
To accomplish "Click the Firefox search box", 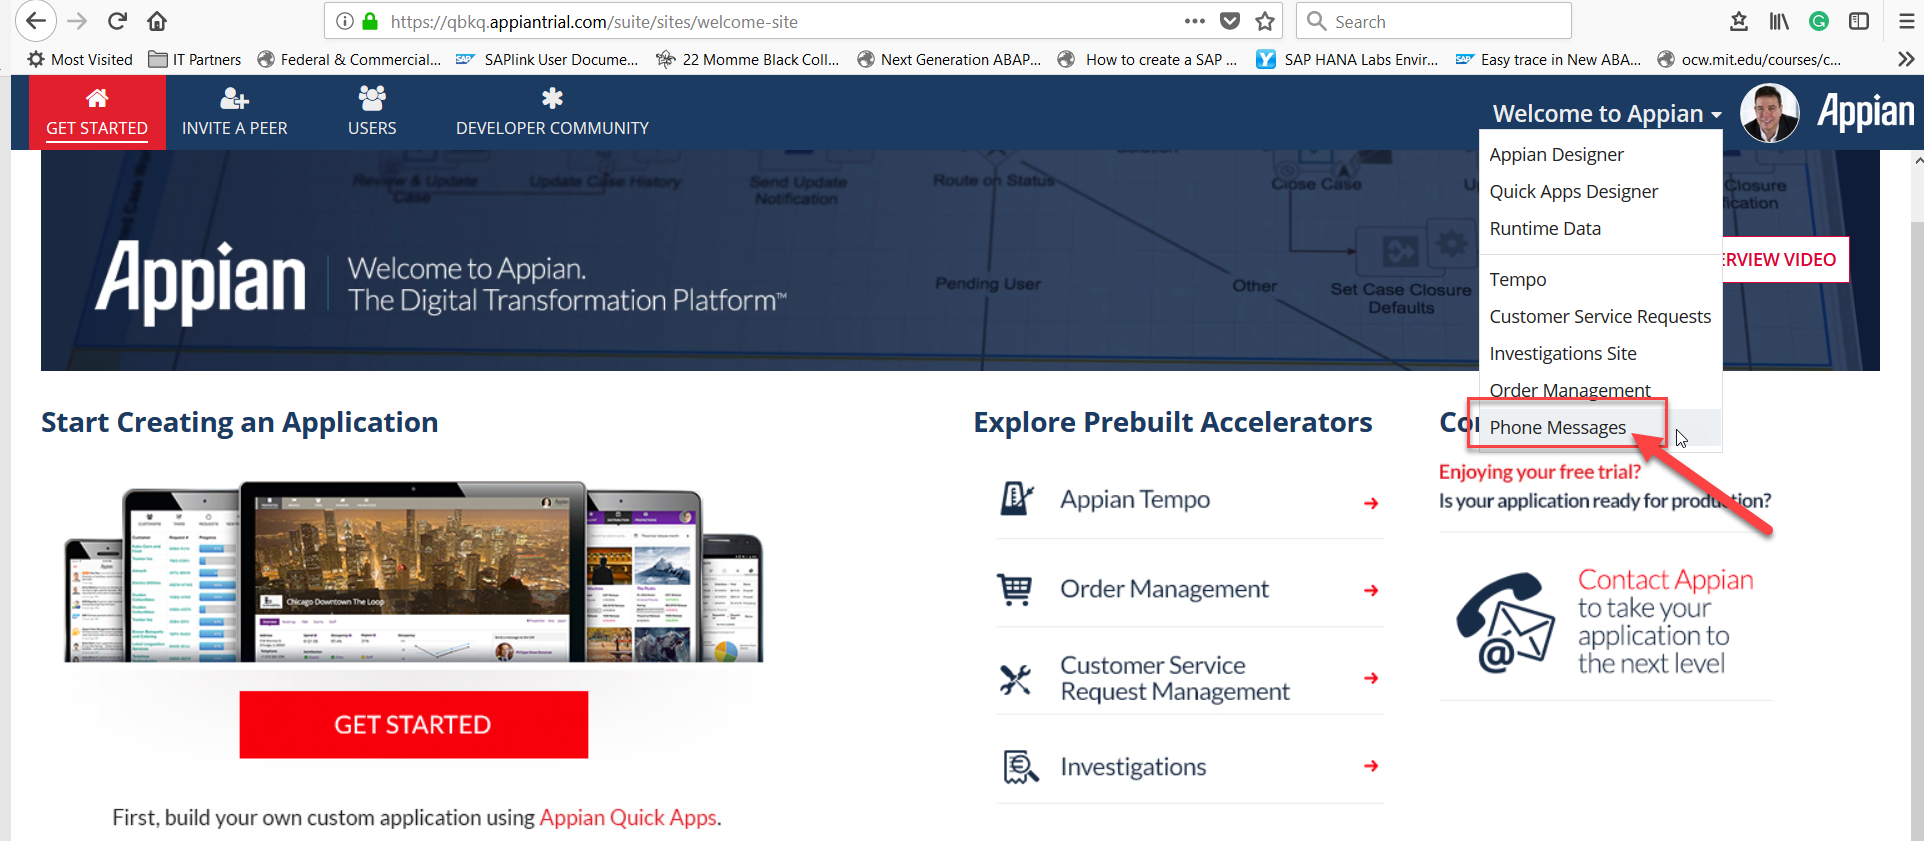I will coord(1434,21).
